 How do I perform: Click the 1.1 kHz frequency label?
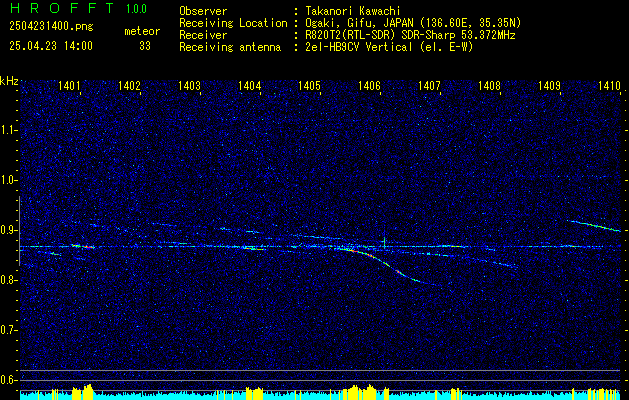(x=8, y=130)
